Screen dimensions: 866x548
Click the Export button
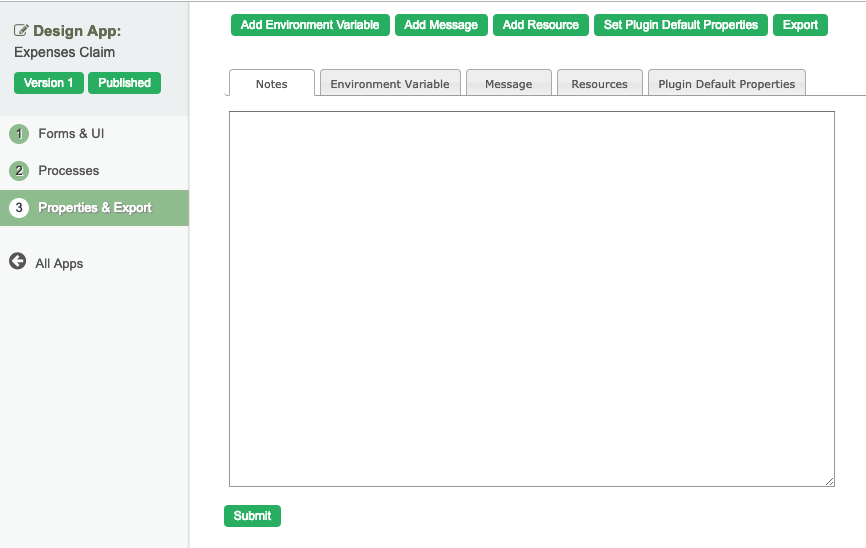coord(800,25)
